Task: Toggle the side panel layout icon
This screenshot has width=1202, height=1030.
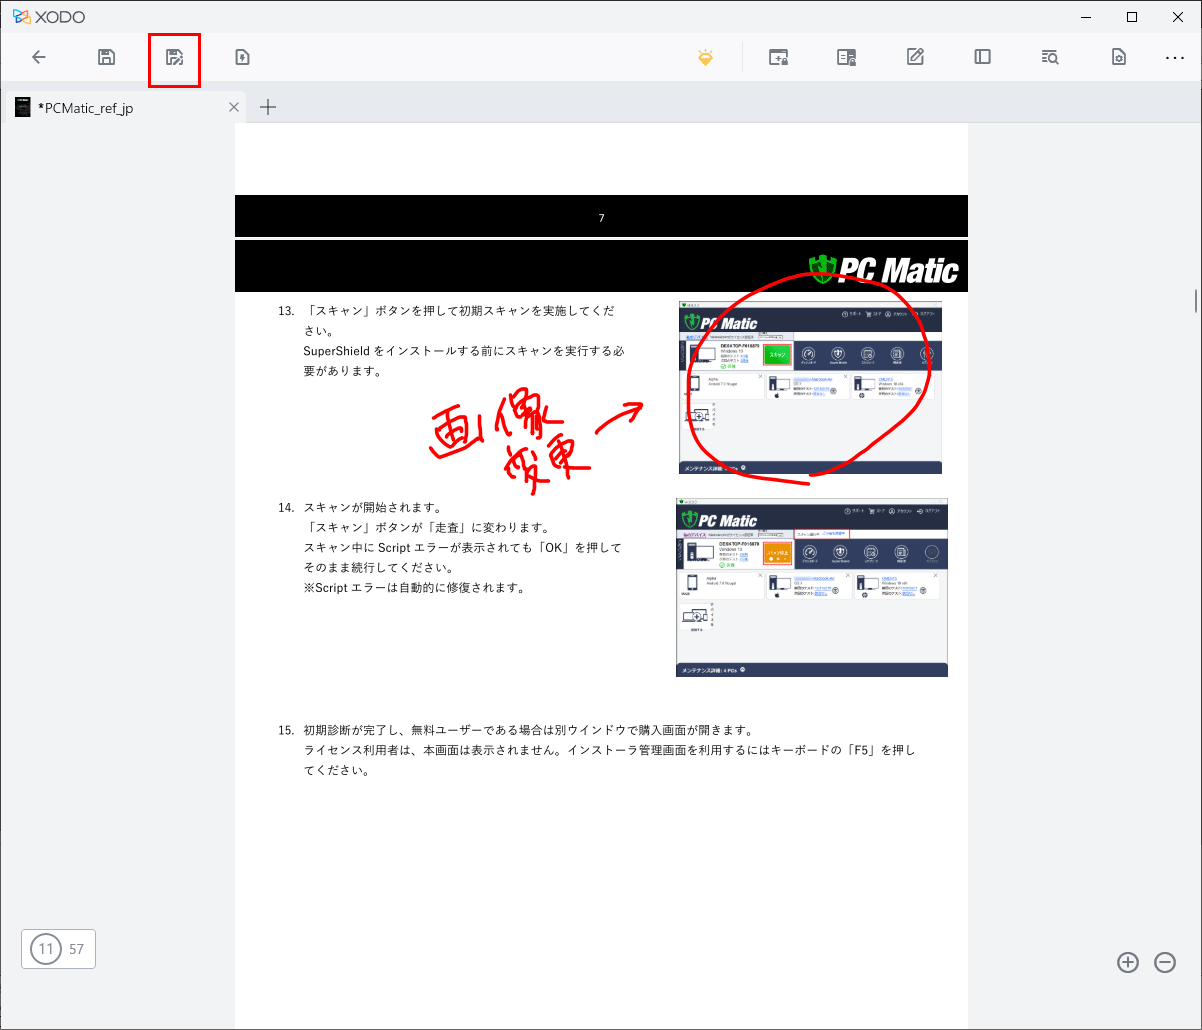Action: [982, 58]
